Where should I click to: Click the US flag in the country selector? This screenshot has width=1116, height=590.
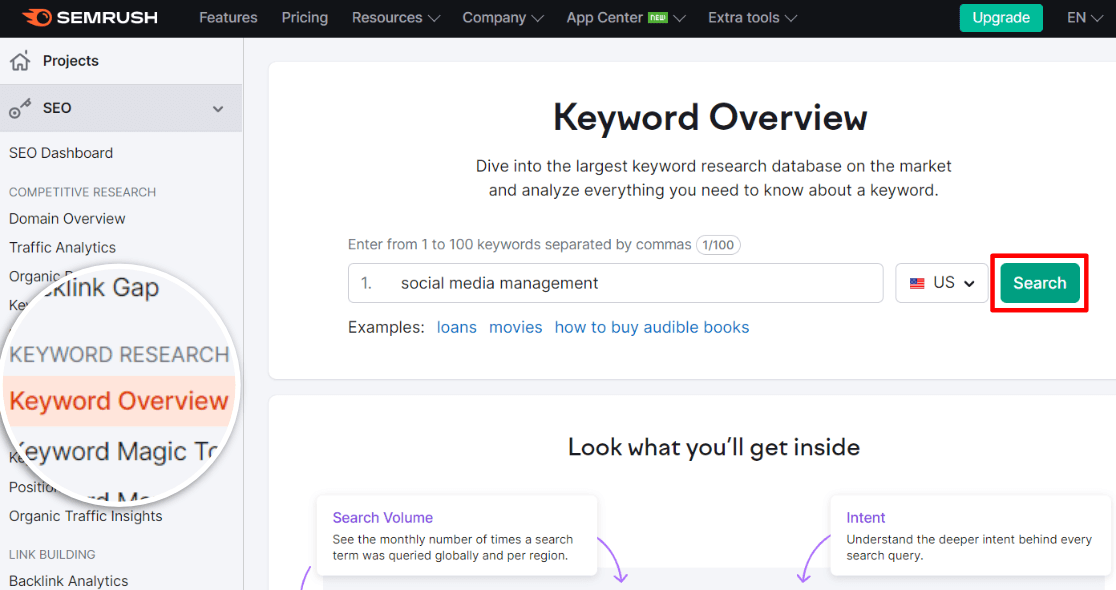pos(919,283)
